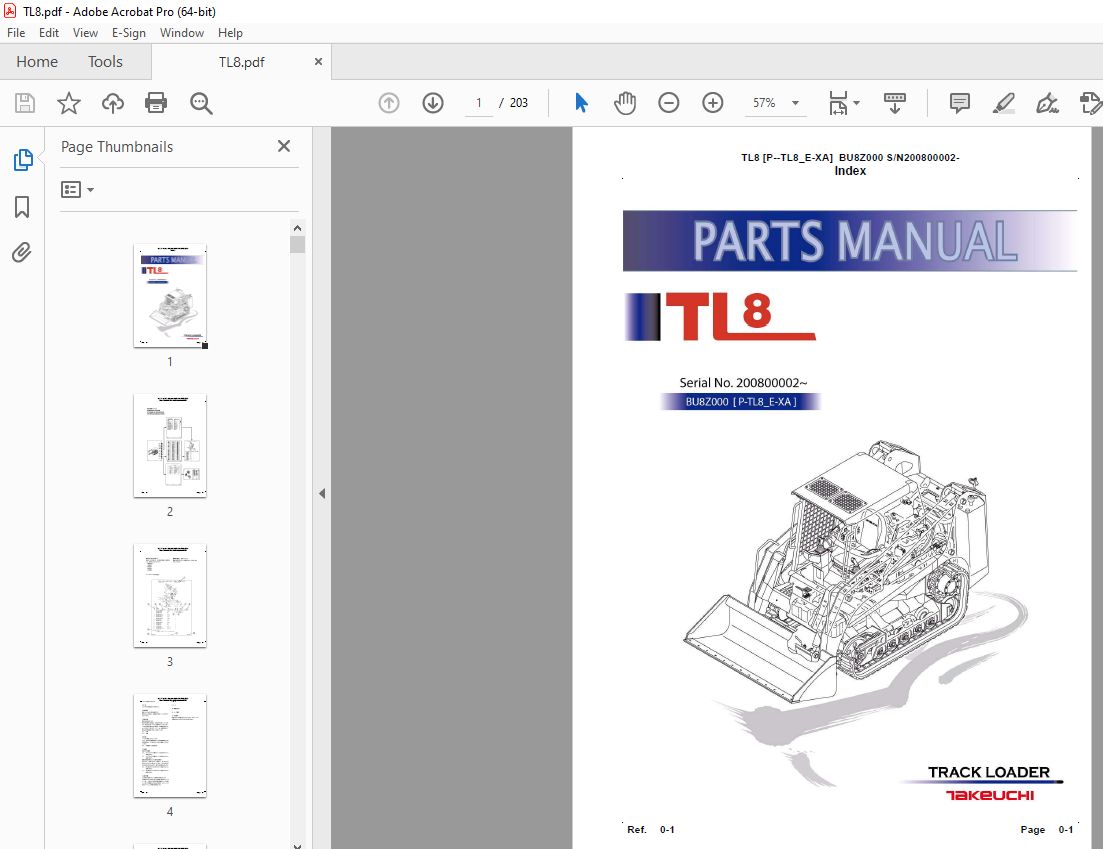This screenshot has height=849, width=1103.
Task: Bookmark the file with the star icon
Action: click(68, 103)
